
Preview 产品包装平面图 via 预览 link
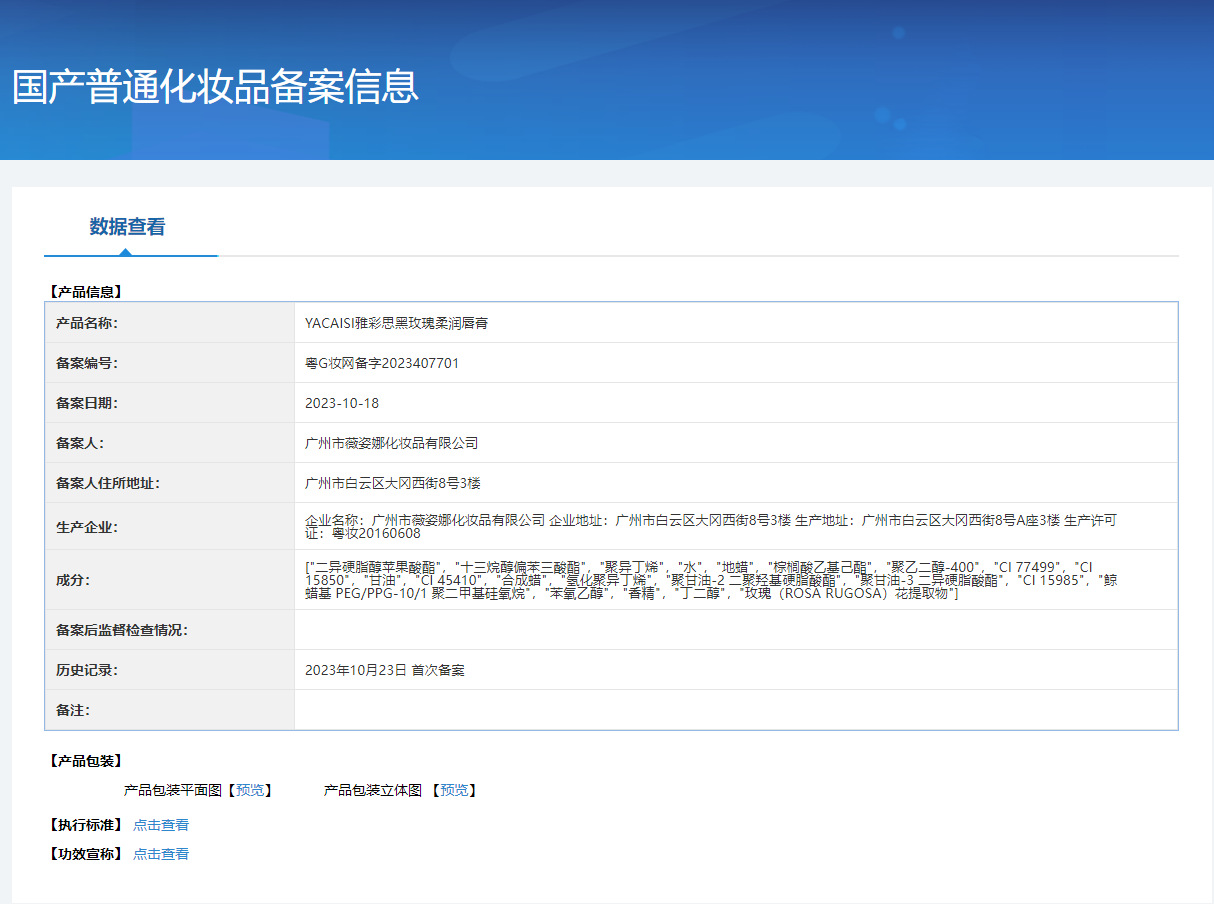[250, 790]
